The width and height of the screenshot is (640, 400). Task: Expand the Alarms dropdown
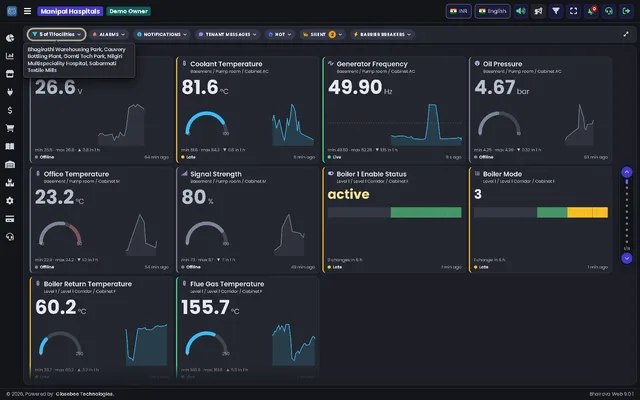[x=109, y=34]
